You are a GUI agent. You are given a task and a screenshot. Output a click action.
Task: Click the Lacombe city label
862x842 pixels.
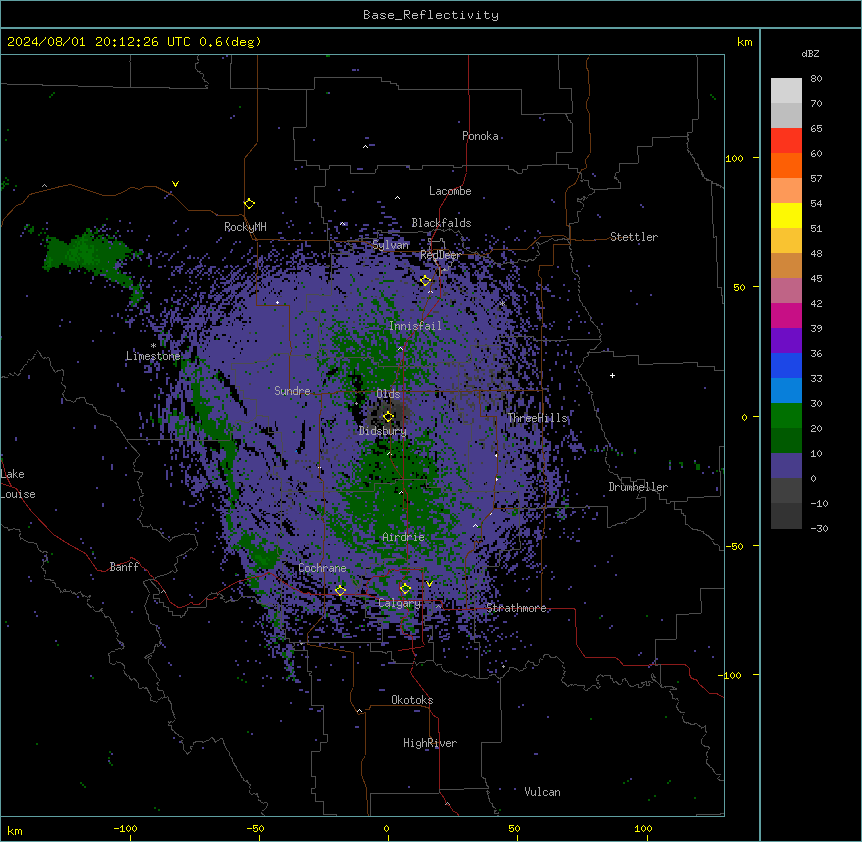[x=450, y=191]
